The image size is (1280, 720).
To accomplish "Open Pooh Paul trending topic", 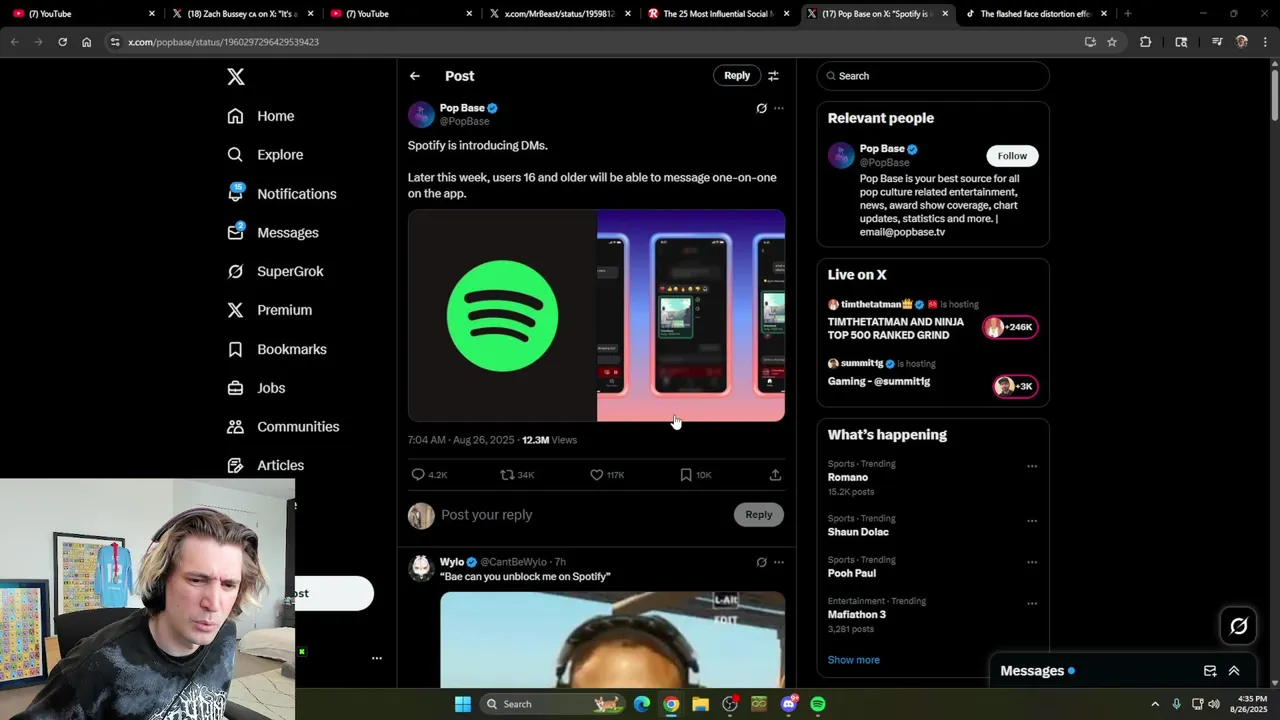I will tap(852, 573).
